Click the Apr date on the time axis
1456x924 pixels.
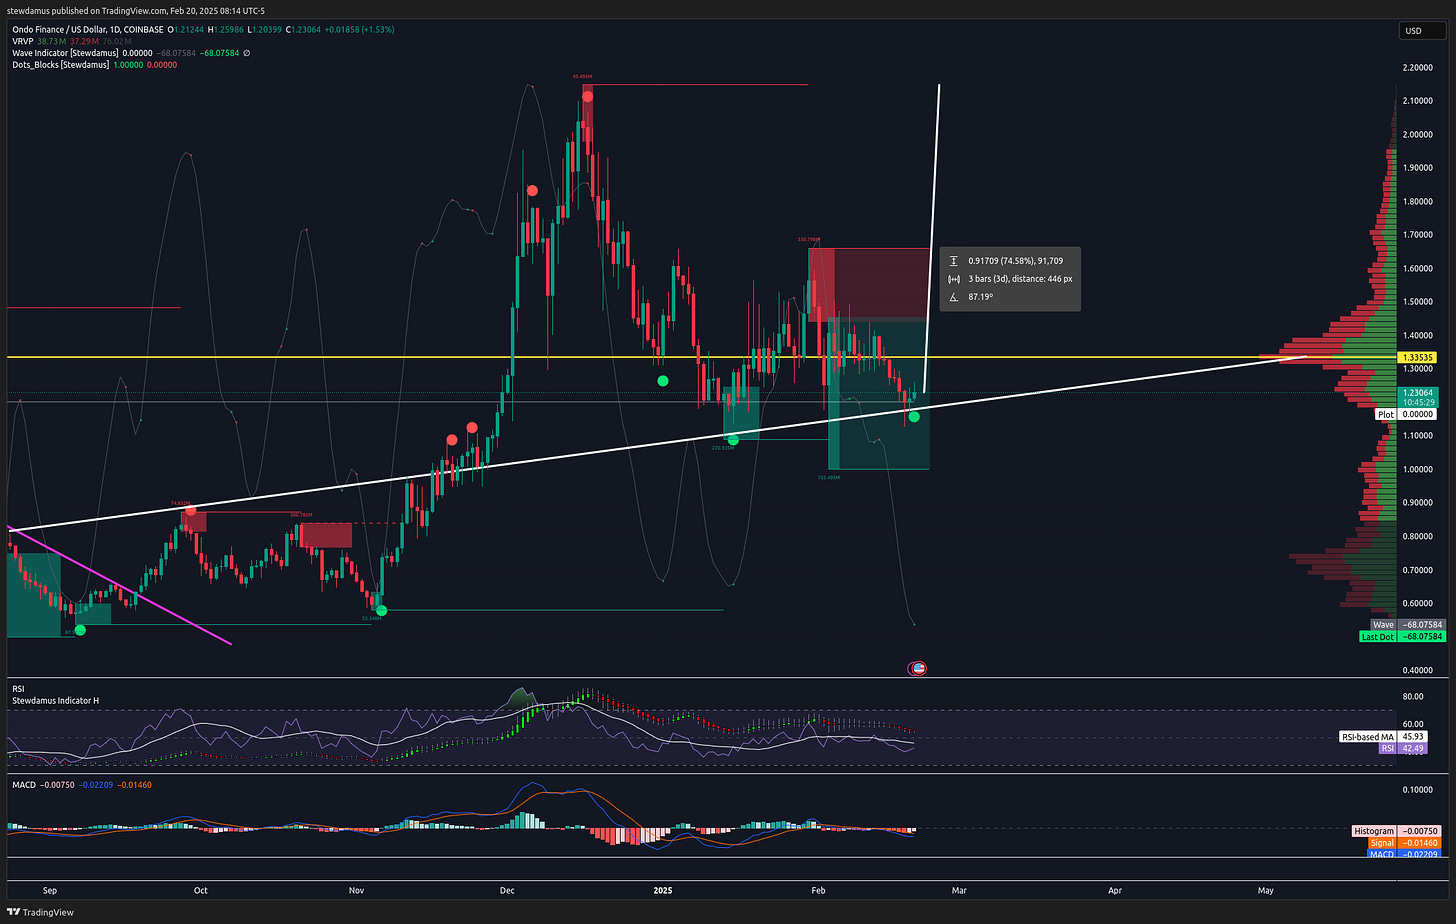(x=1115, y=889)
